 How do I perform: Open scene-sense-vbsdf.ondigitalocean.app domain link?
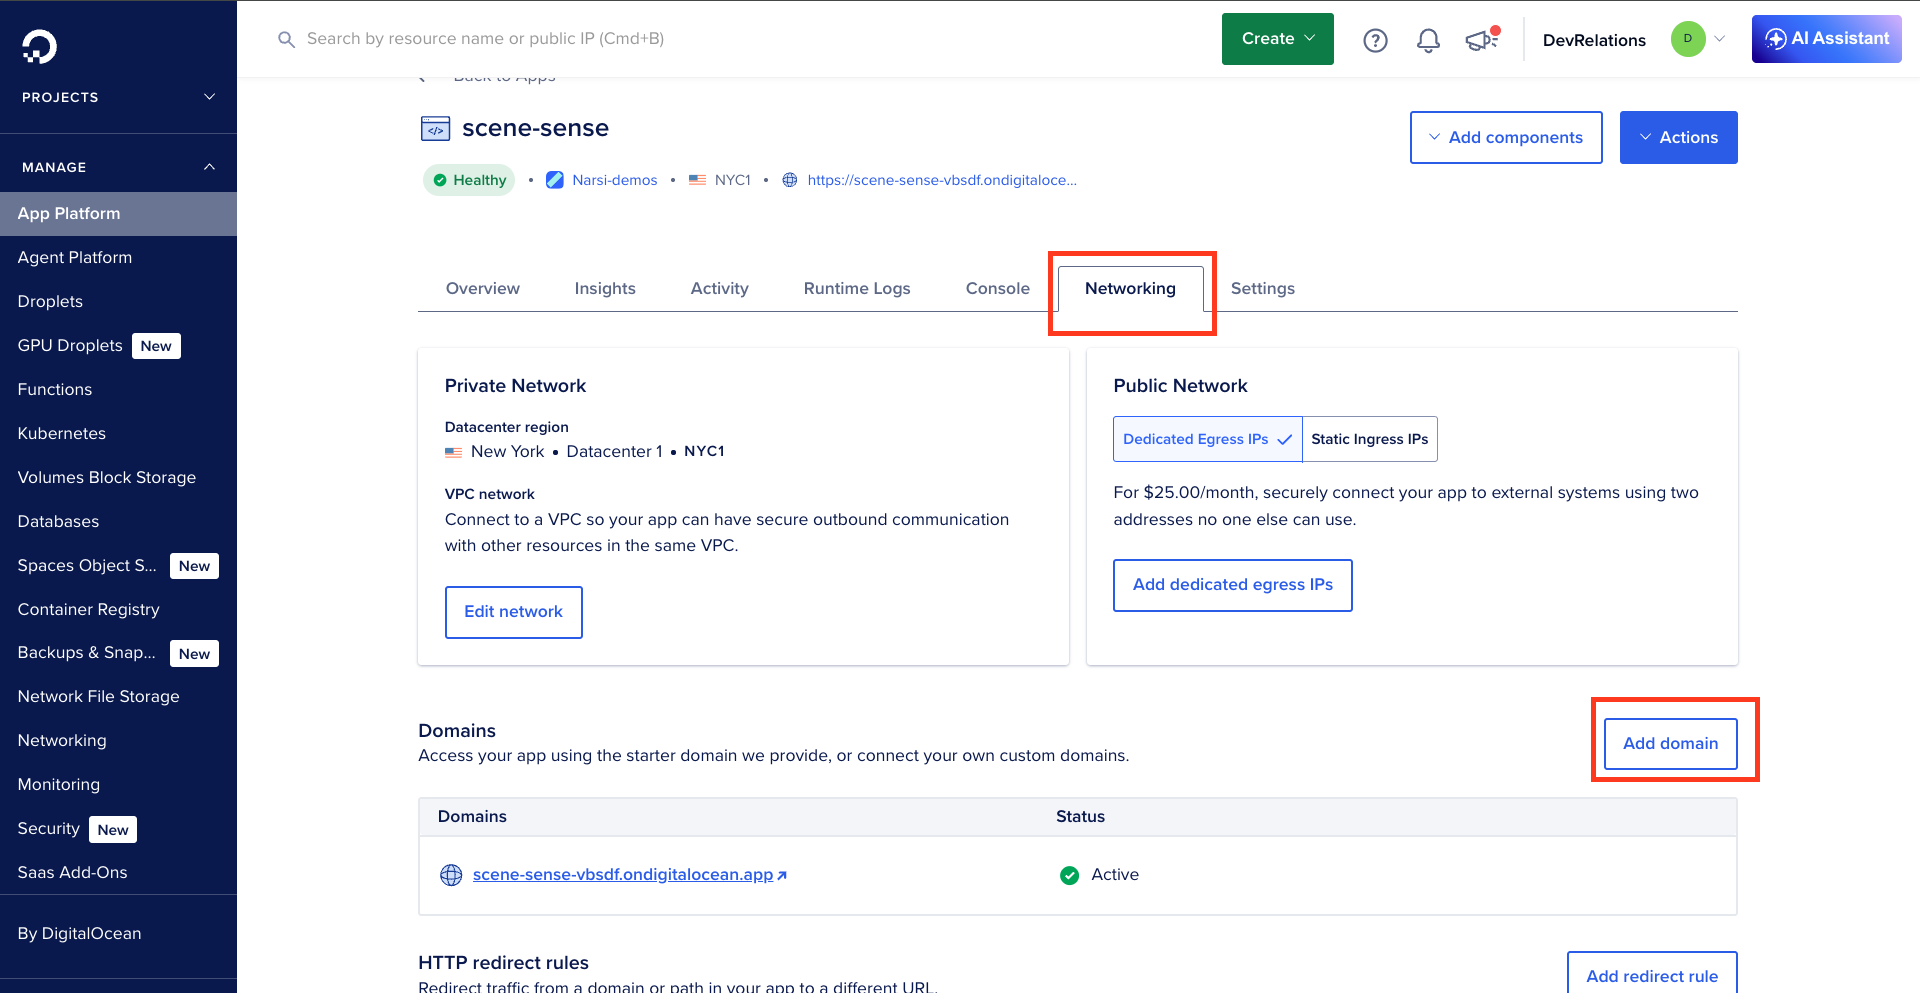click(x=623, y=874)
